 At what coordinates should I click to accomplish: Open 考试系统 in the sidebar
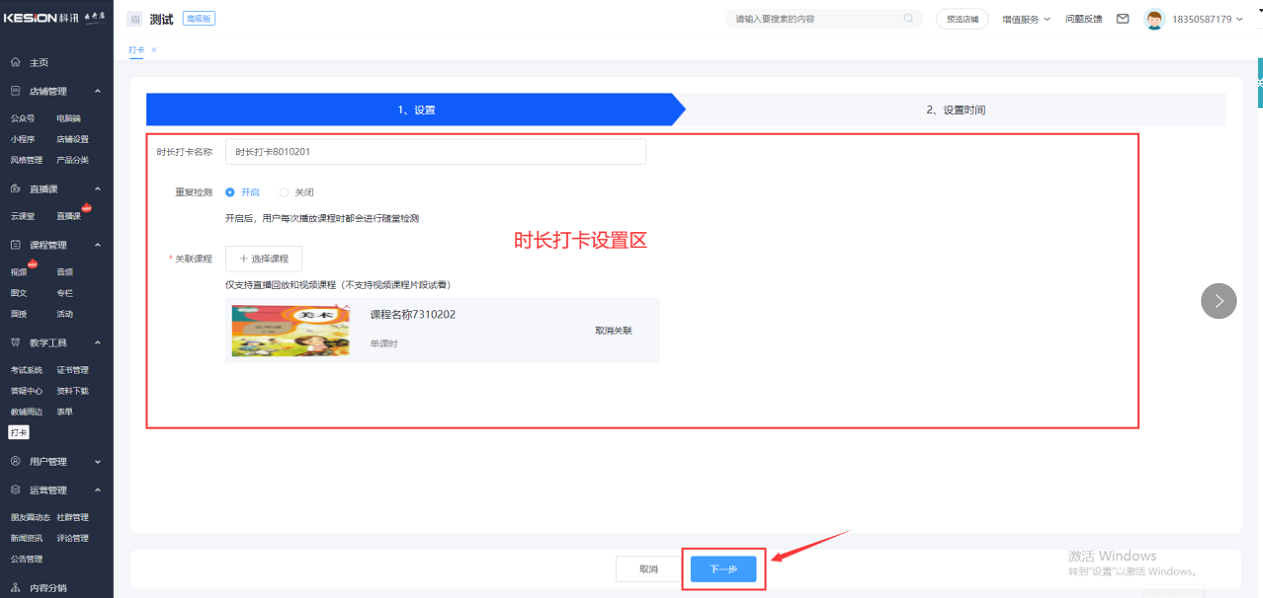tap(27, 370)
